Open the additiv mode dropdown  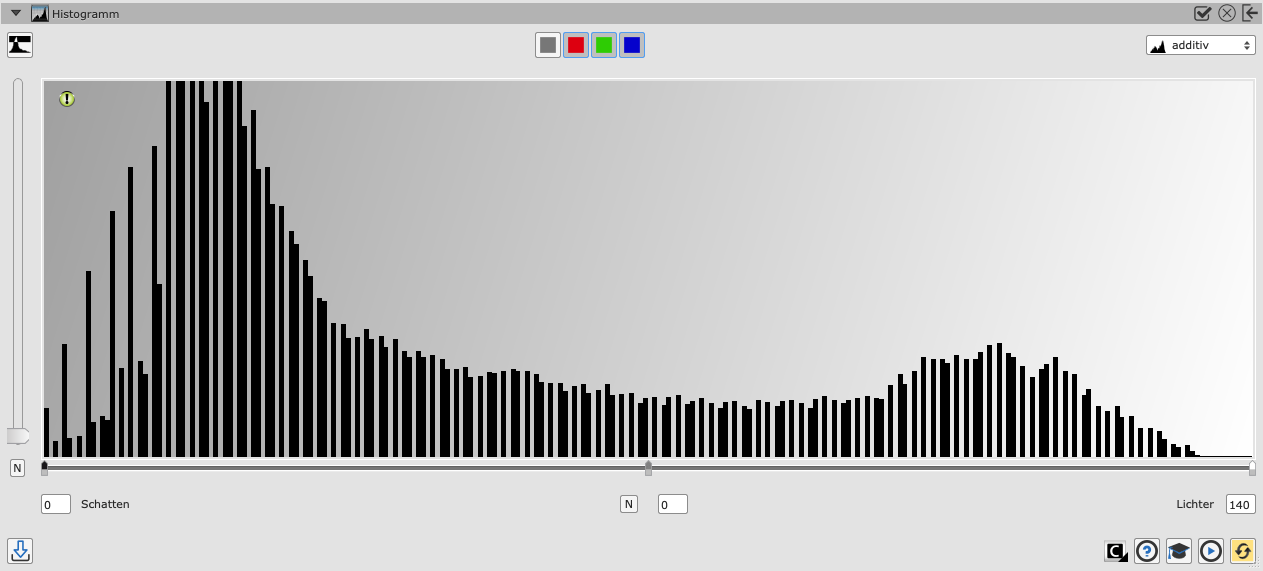point(1200,46)
